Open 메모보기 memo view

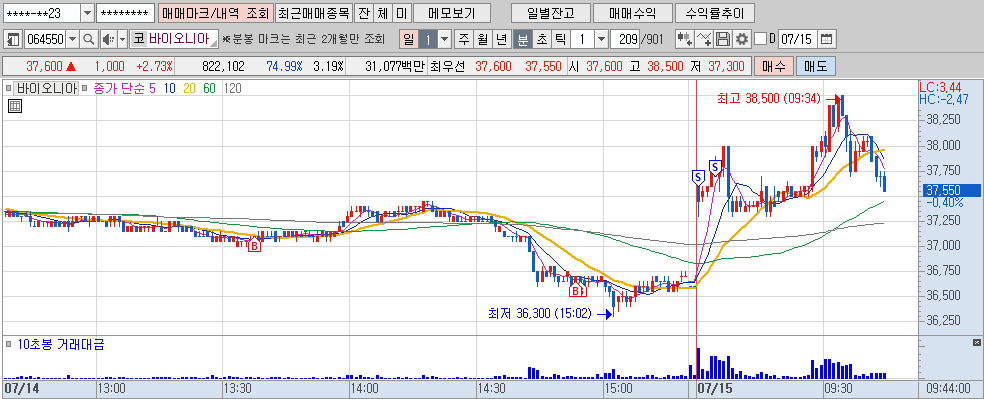(x=452, y=13)
